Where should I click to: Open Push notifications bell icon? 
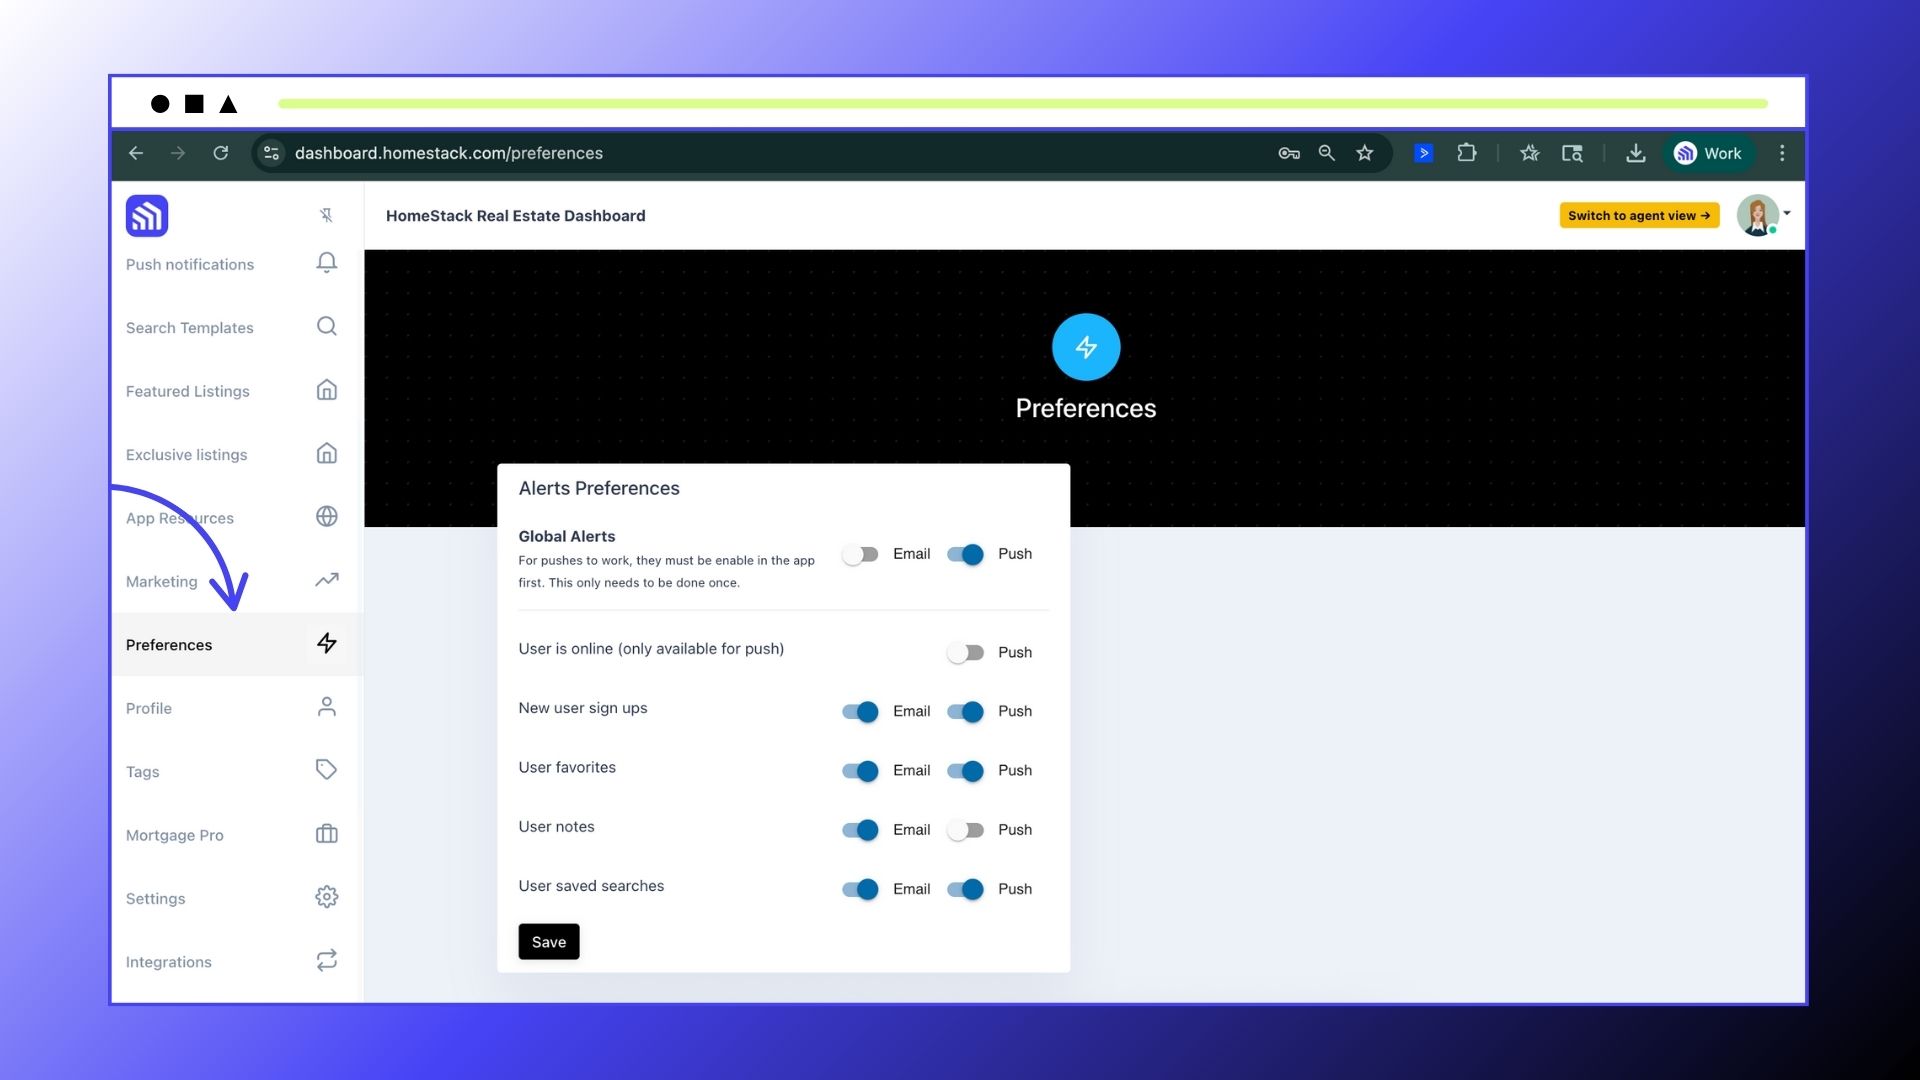click(x=326, y=263)
